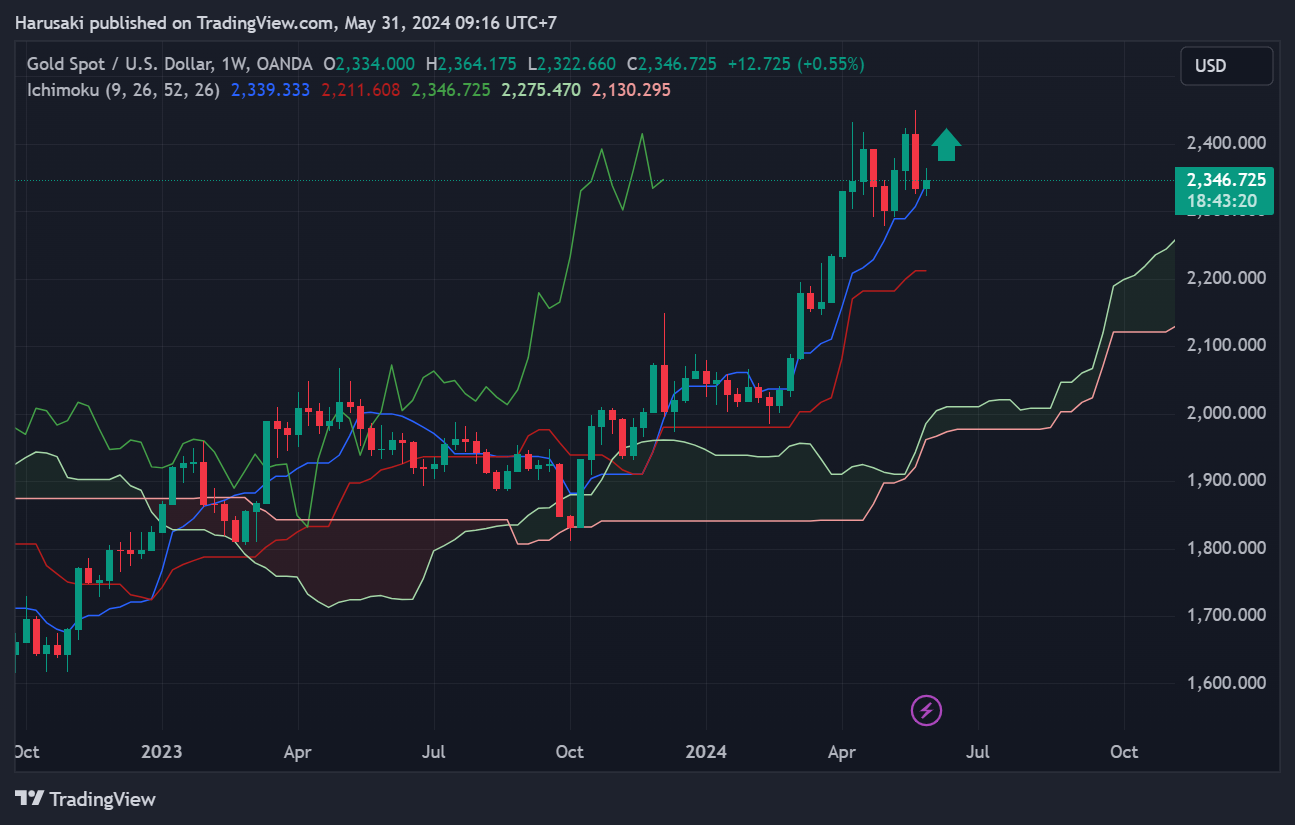Image resolution: width=1295 pixels, height=825 pixels.
Task: Select the Ichimoku (9, 26, 52, 26) indicator legend
Action: 123,90
